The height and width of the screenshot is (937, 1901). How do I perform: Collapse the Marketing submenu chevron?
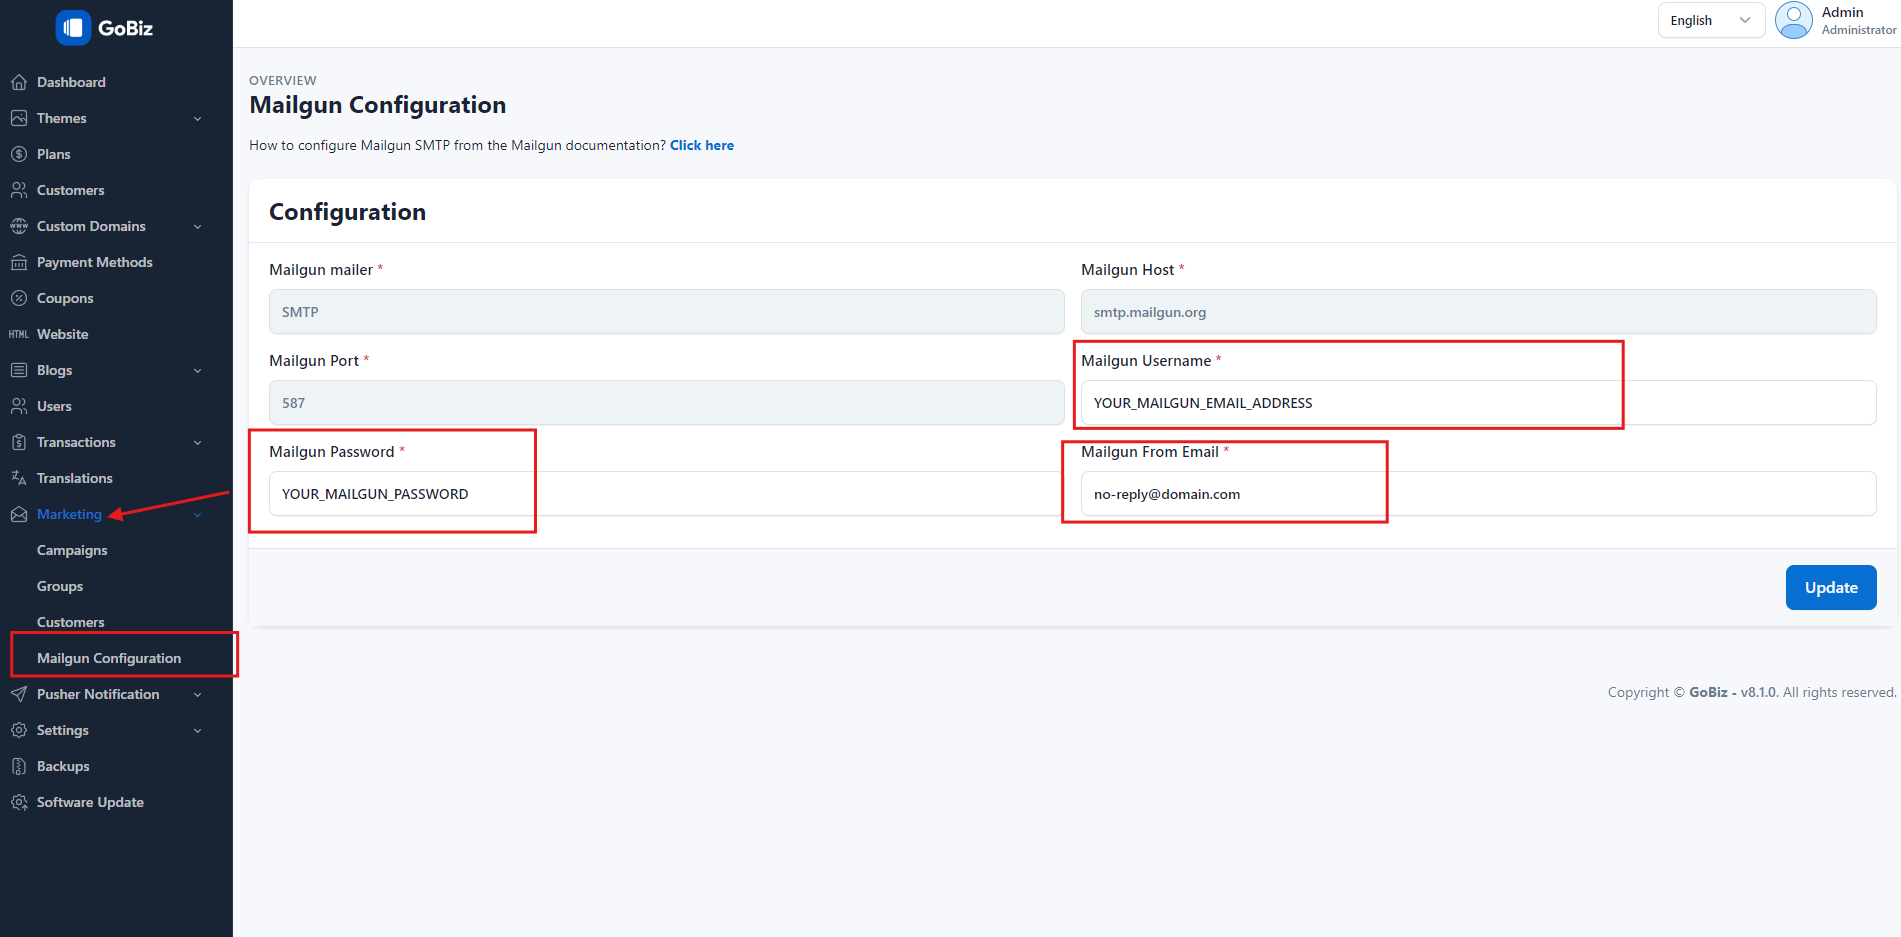[x=197, y=514]
